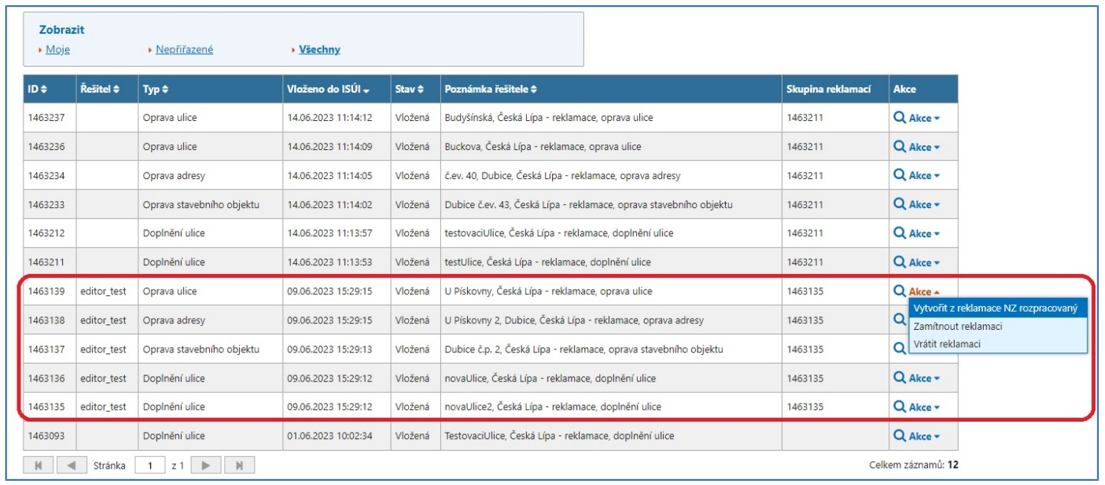
Task: Click magnifier icon for record 1463237
Action: coord(899,118)
